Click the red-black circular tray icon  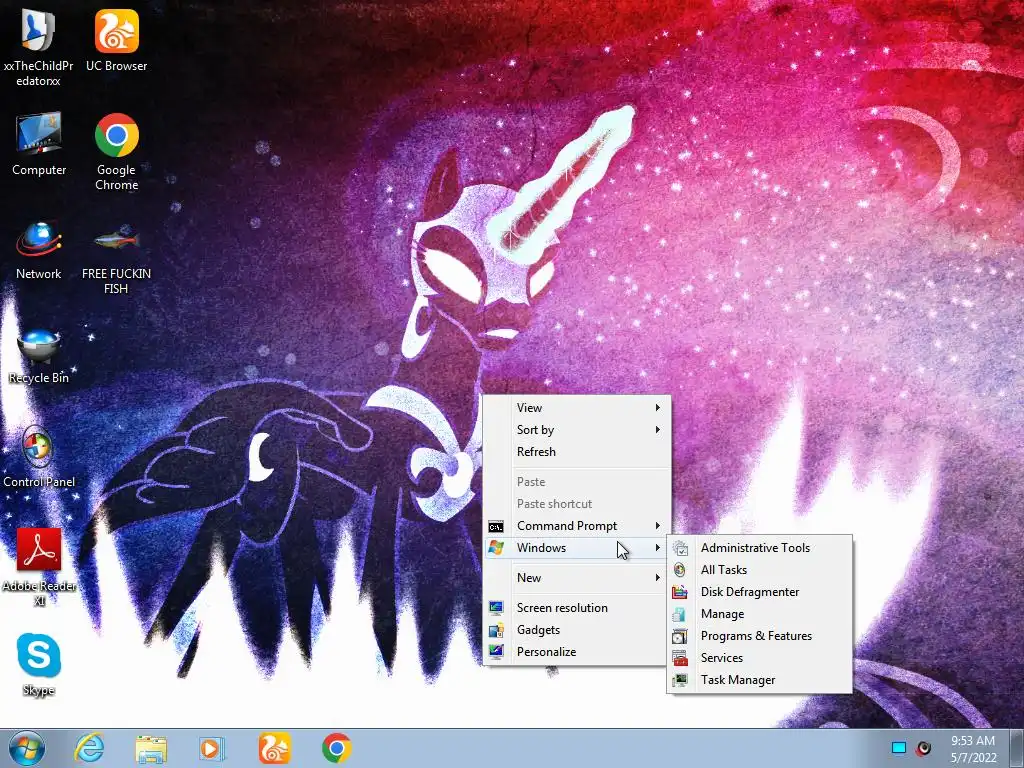click(x=923, y=748)
